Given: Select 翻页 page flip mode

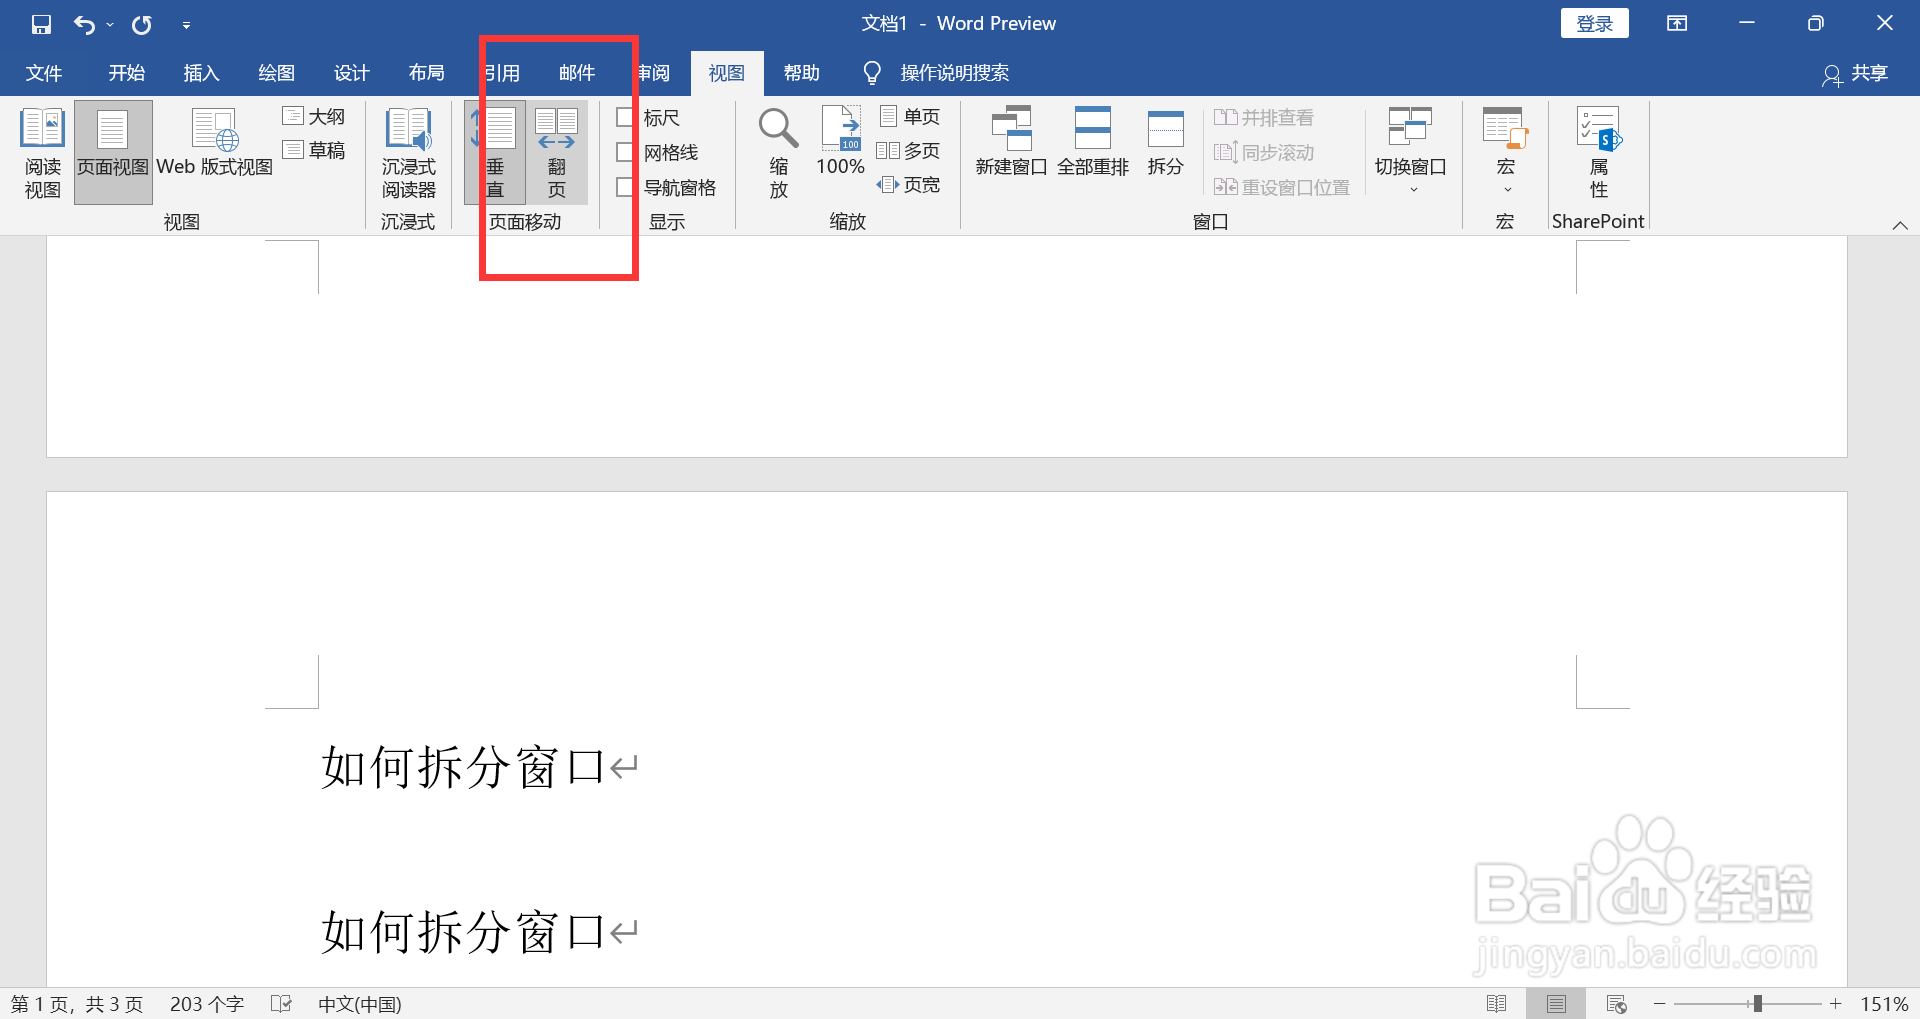Looking at the screenshot, I should coord(556,151).
